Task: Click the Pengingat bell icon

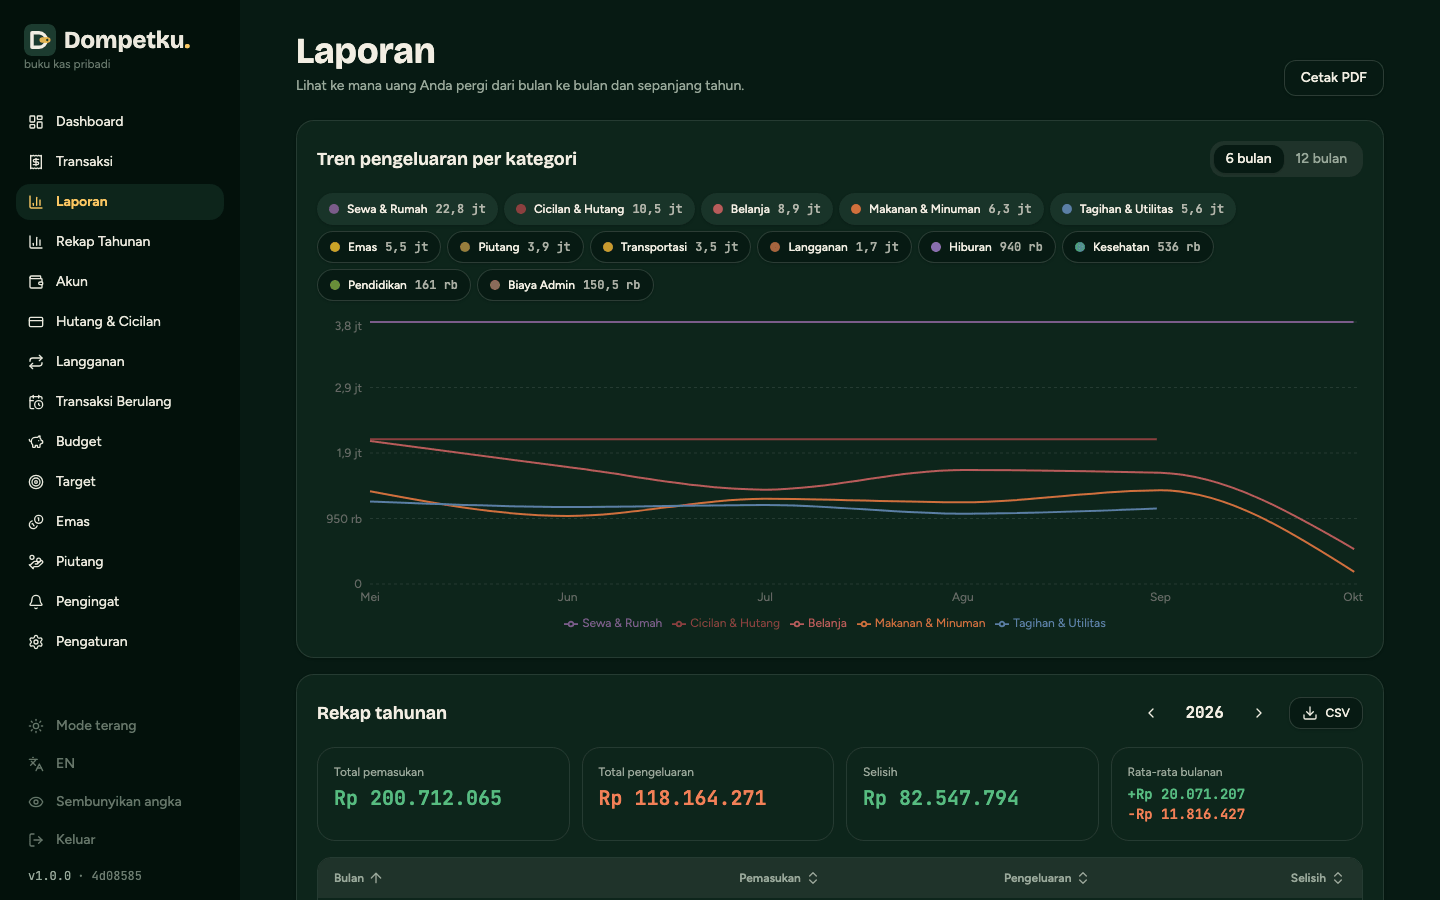Action: [x=36, y=602]
